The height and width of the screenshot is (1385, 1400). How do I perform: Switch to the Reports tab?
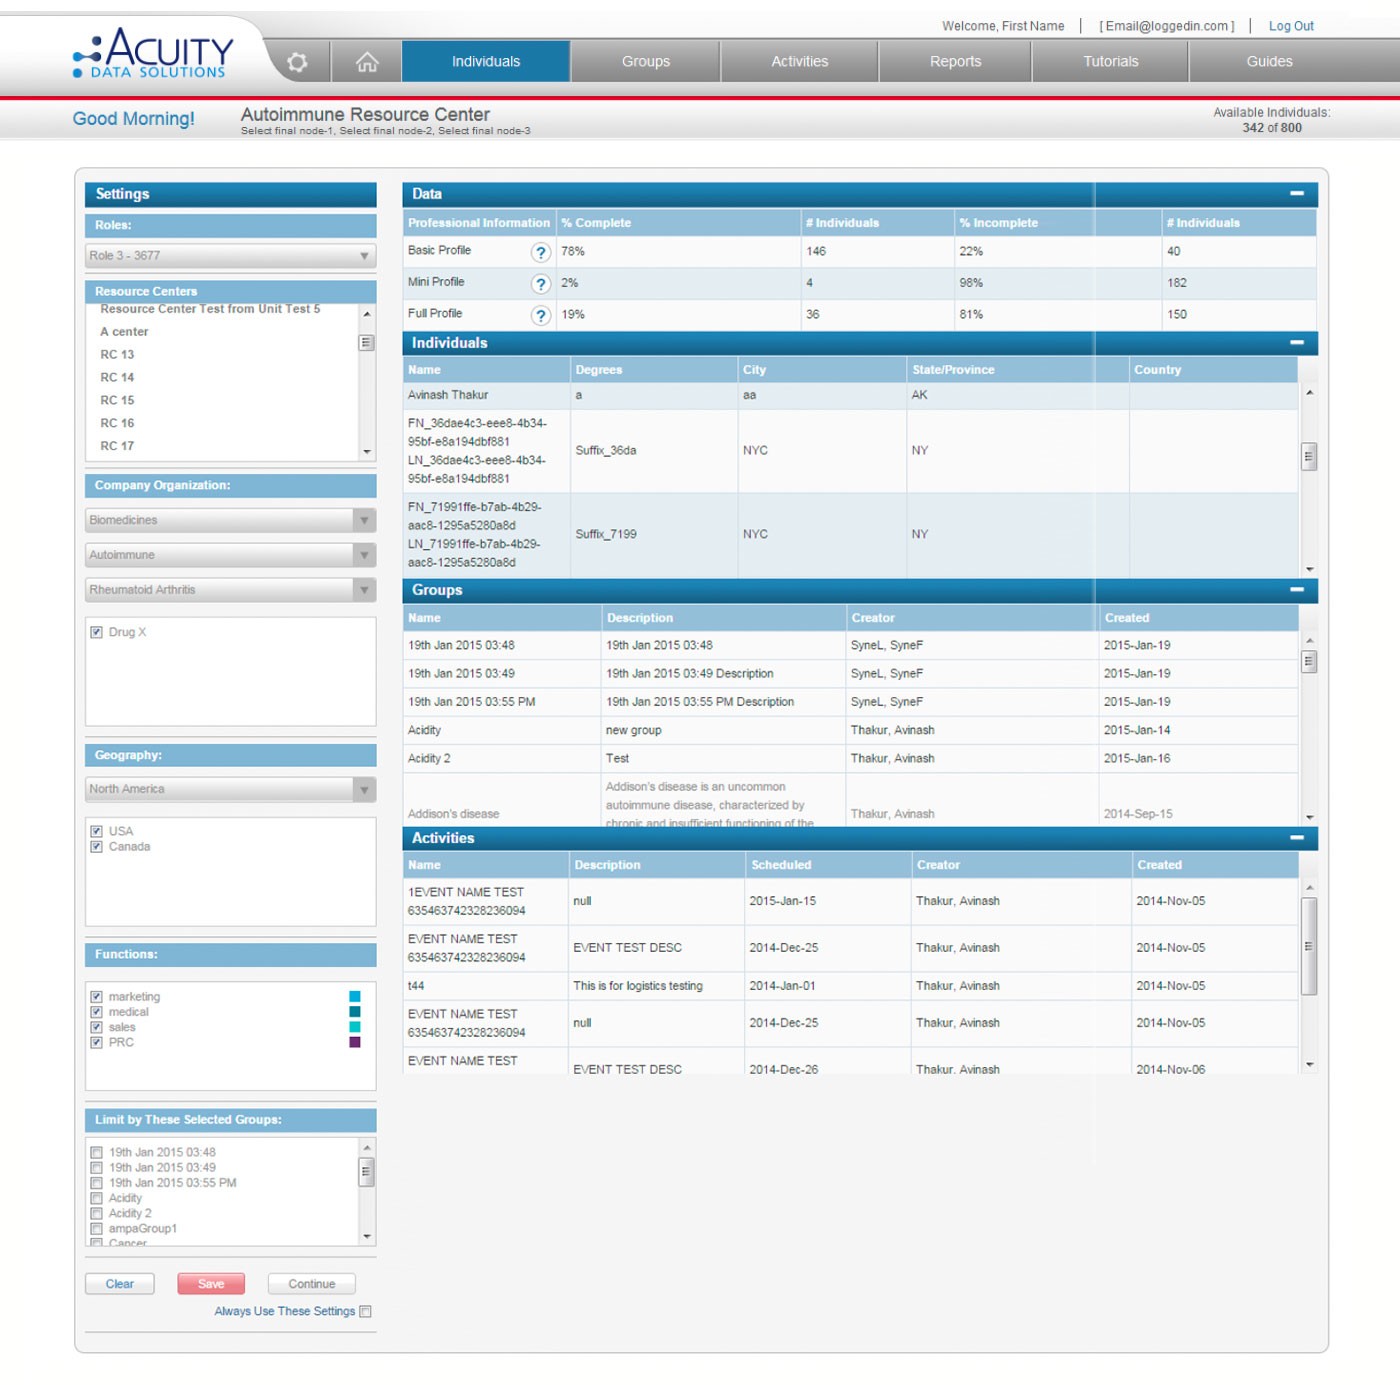tap(954, 61)
